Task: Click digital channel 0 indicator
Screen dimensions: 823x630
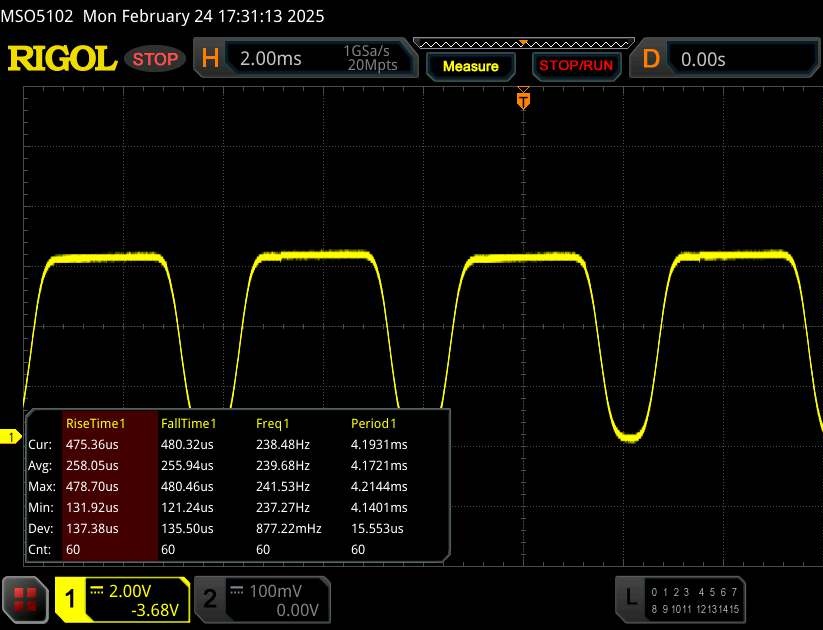Action: 654,592
